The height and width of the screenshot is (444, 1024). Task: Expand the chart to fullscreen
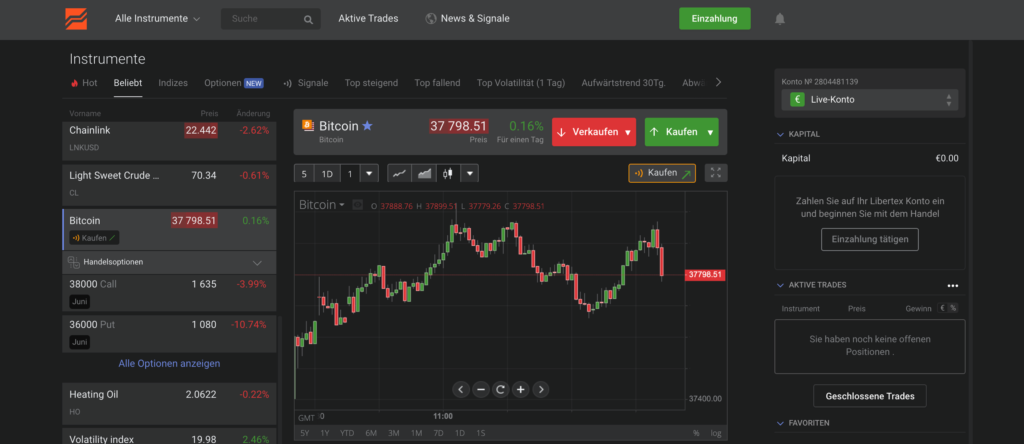point(716,173)
